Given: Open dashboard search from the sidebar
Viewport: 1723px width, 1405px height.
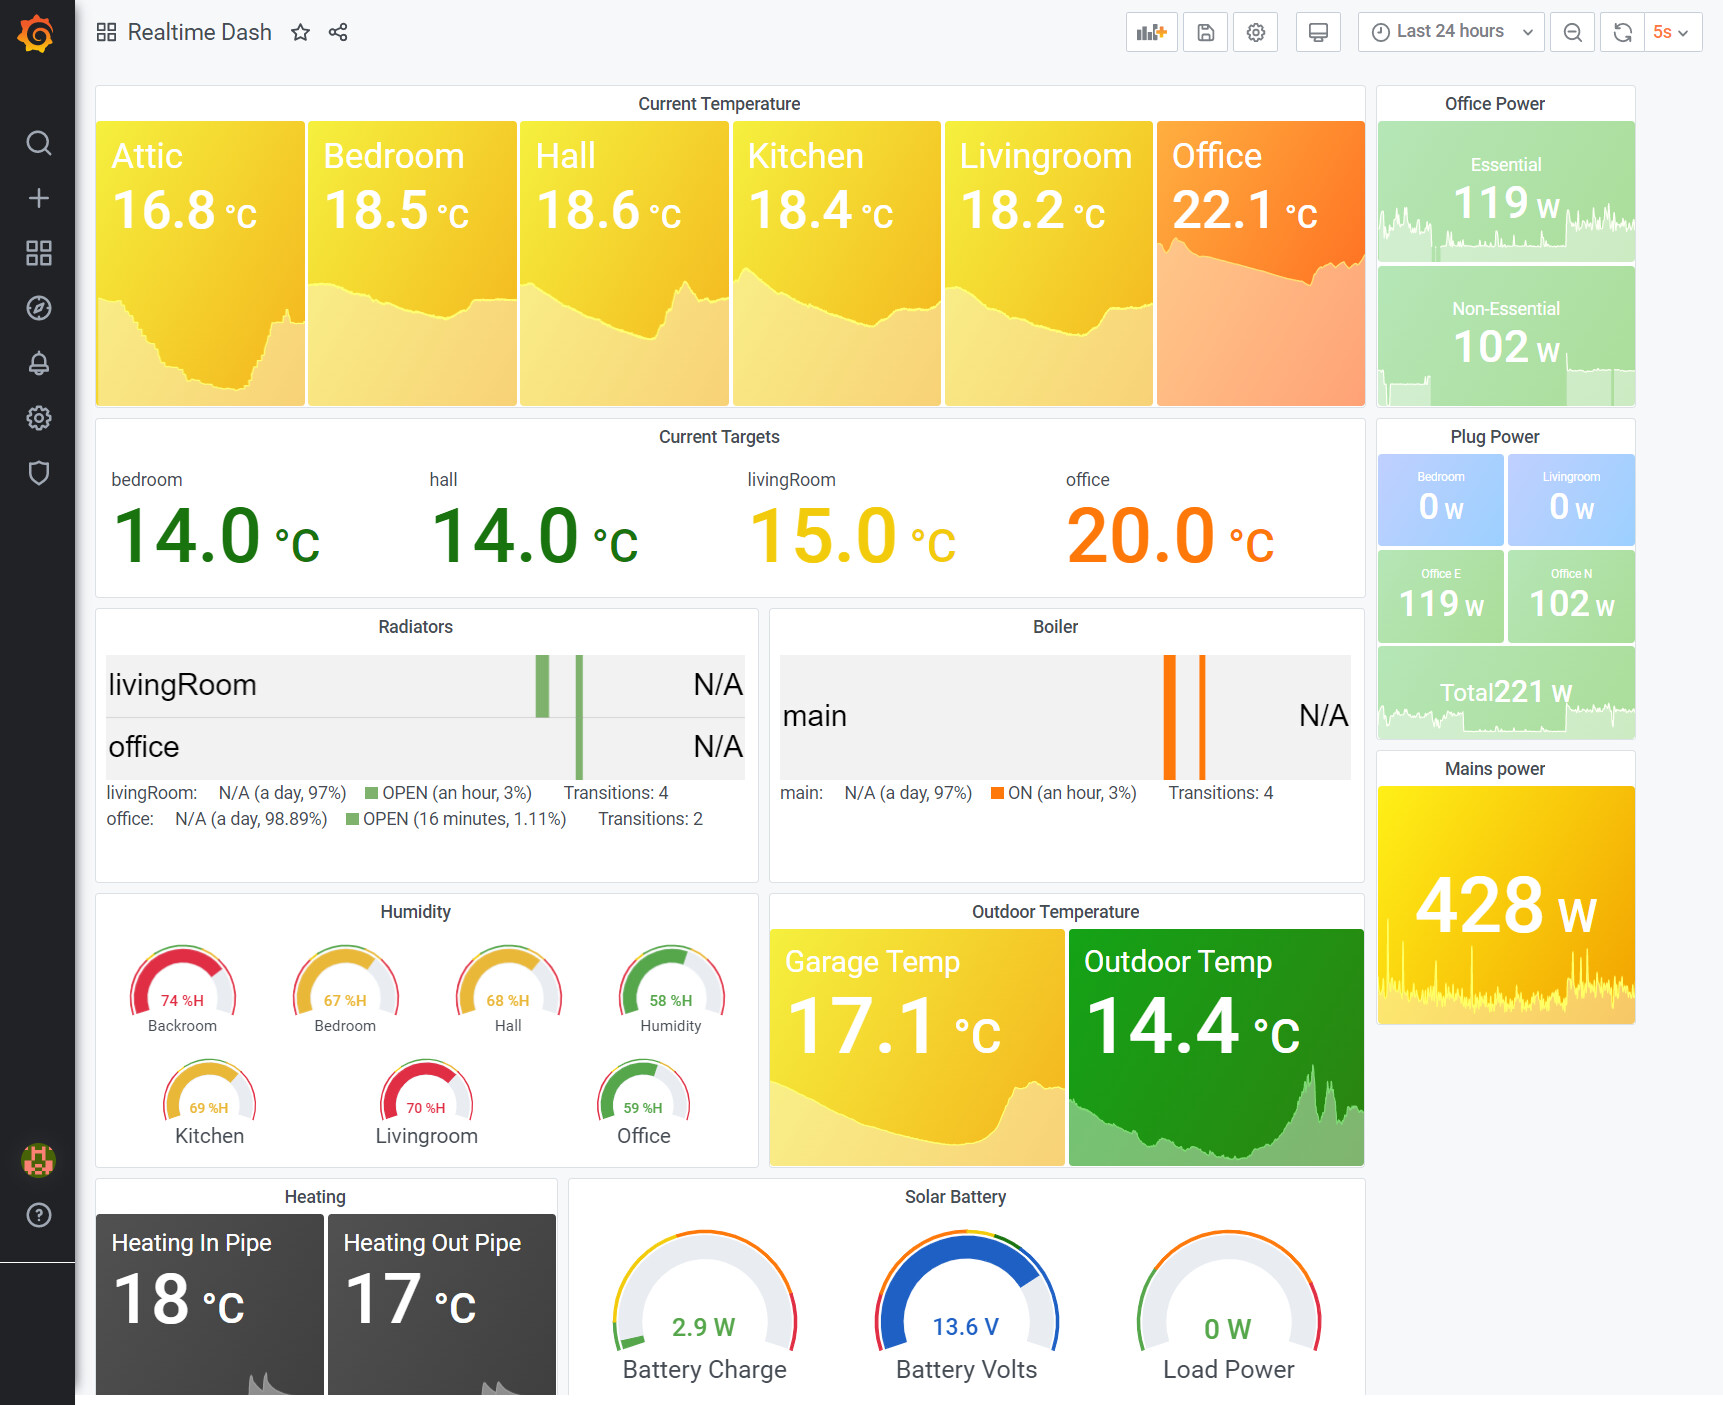Looking at the screenshot, I should click(x=38, y=143).
